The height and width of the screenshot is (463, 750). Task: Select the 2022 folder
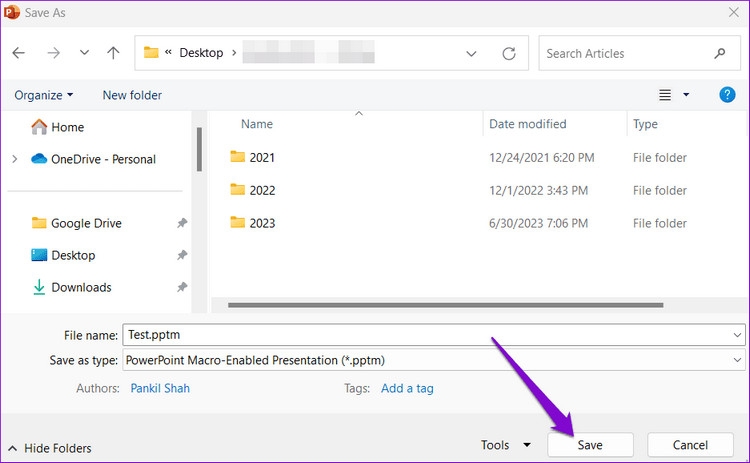[x=262, y=190]
